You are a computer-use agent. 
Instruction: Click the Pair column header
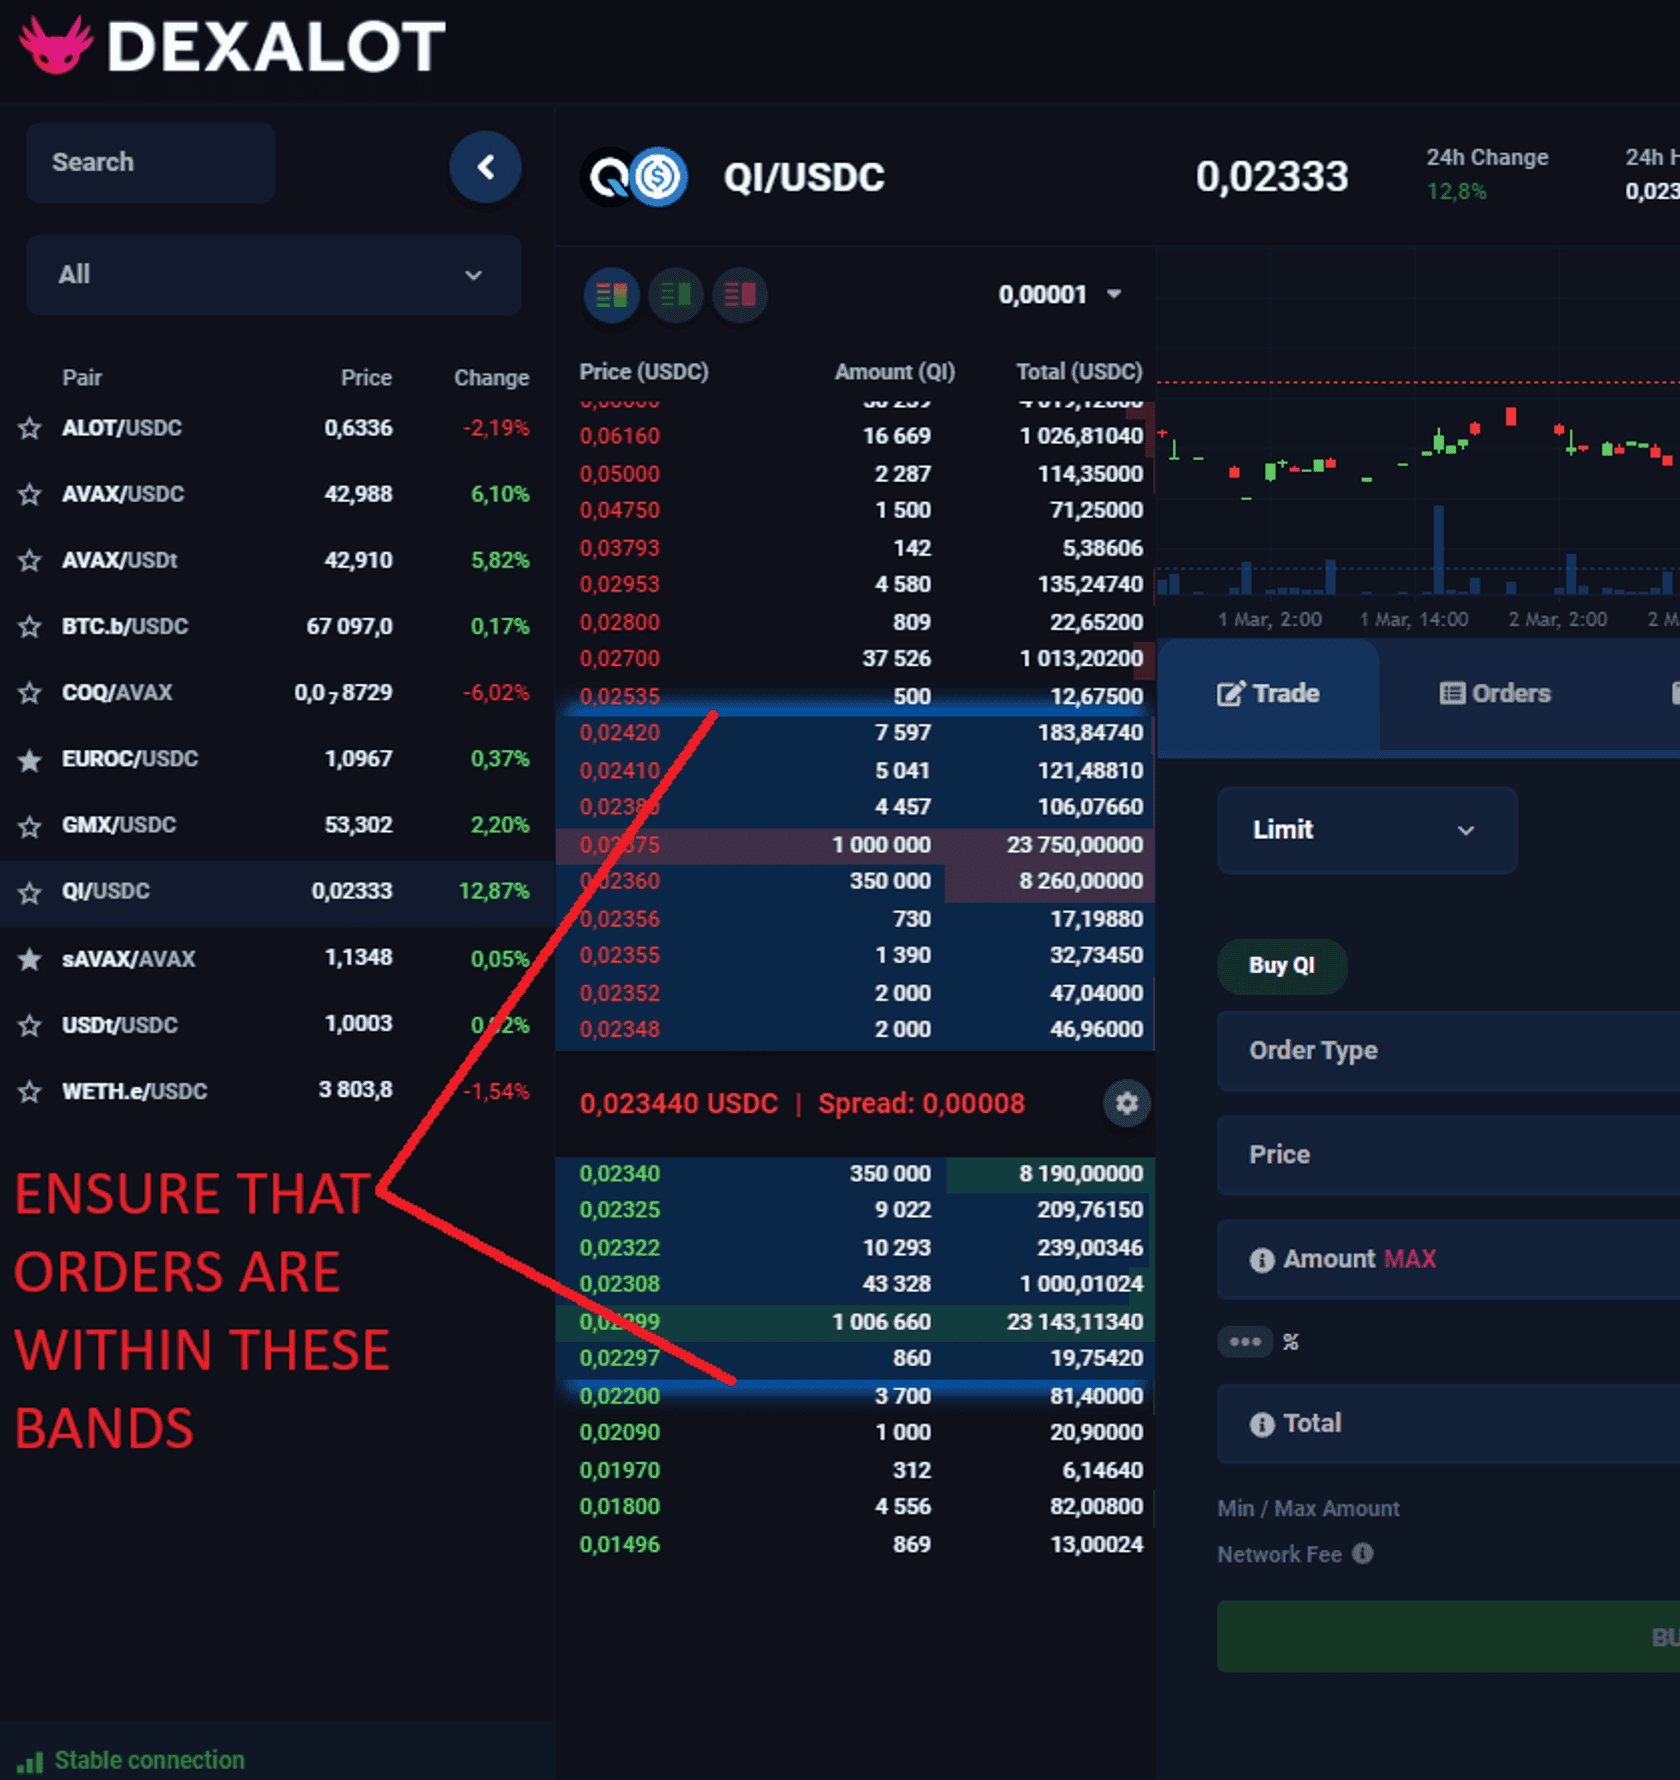pyautogui.click(x=82, y=378)
